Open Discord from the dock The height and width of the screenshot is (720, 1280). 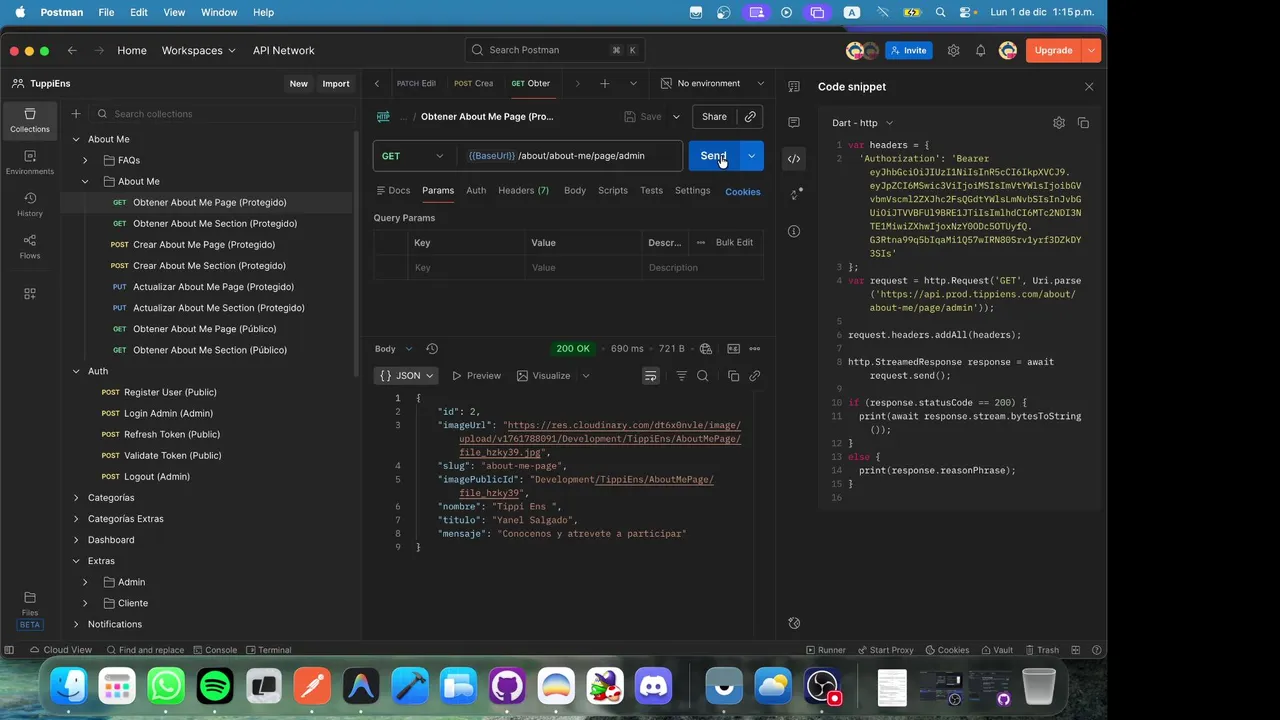click(654, 686)
